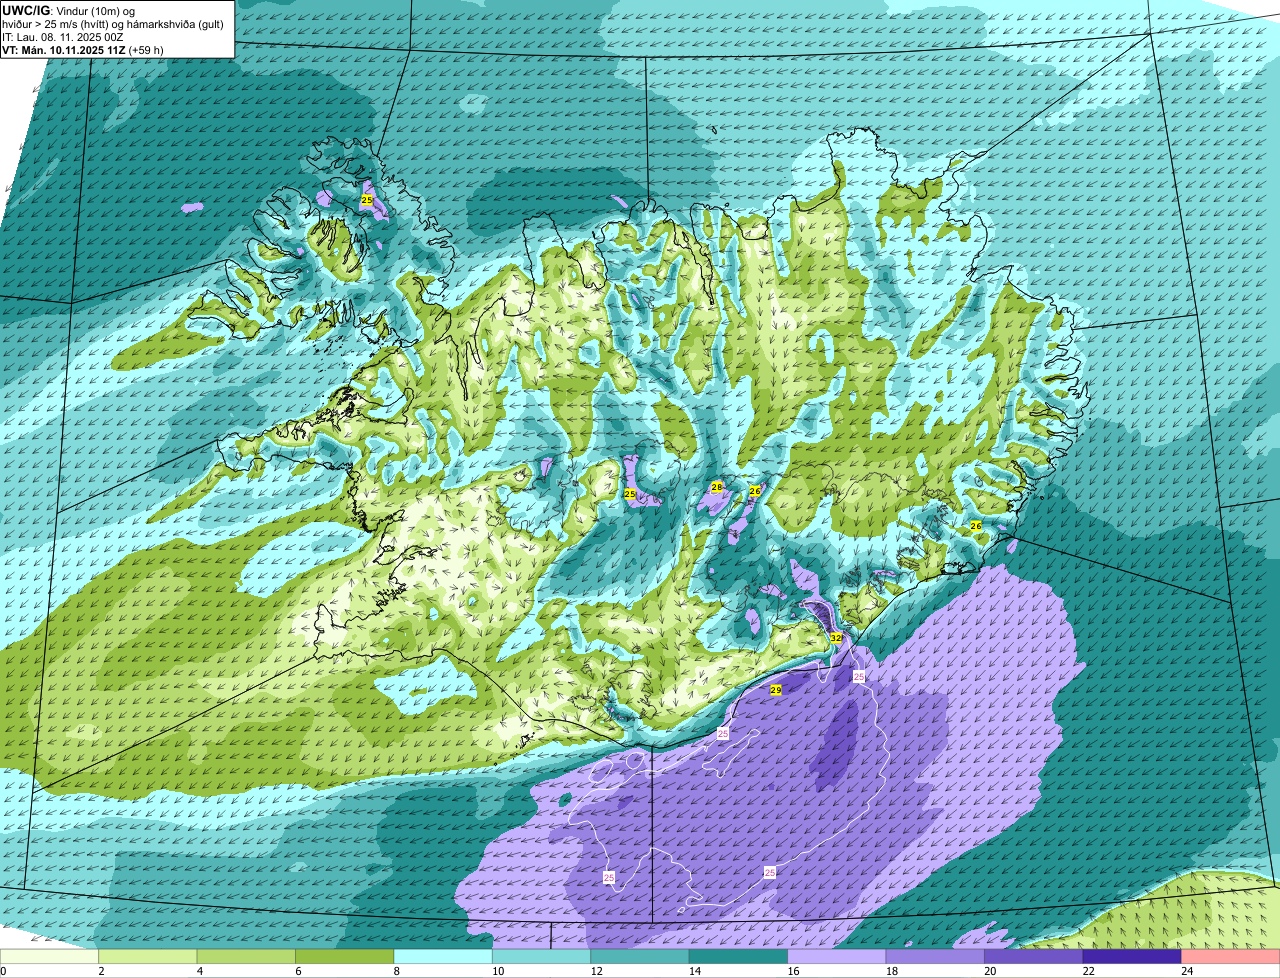
Task: Click the pink above-24 m/s swatch
Action: click(1231, 957)
